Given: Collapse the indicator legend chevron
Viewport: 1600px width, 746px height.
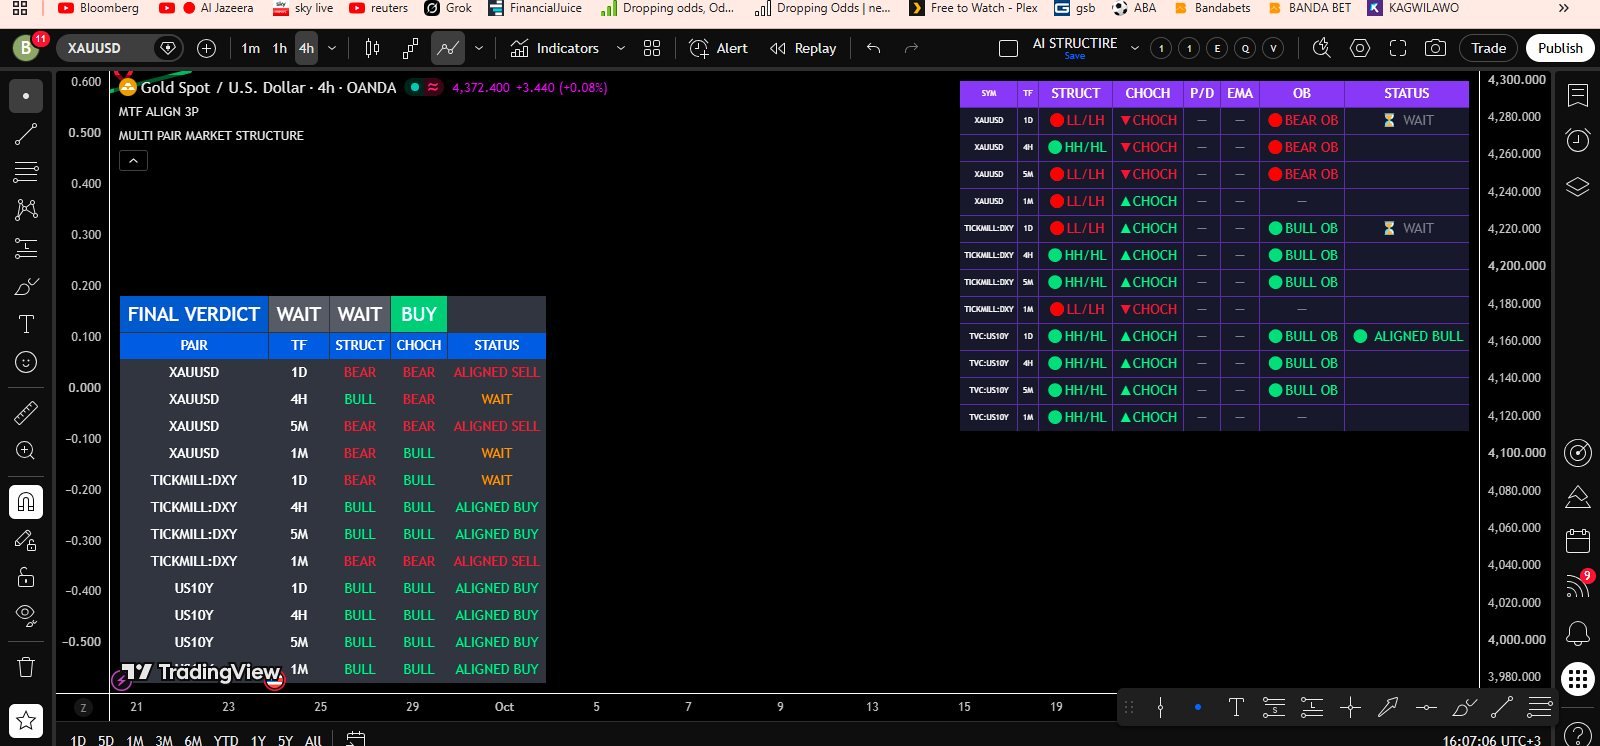Looking at the screenshot, I should coord(133,160).
